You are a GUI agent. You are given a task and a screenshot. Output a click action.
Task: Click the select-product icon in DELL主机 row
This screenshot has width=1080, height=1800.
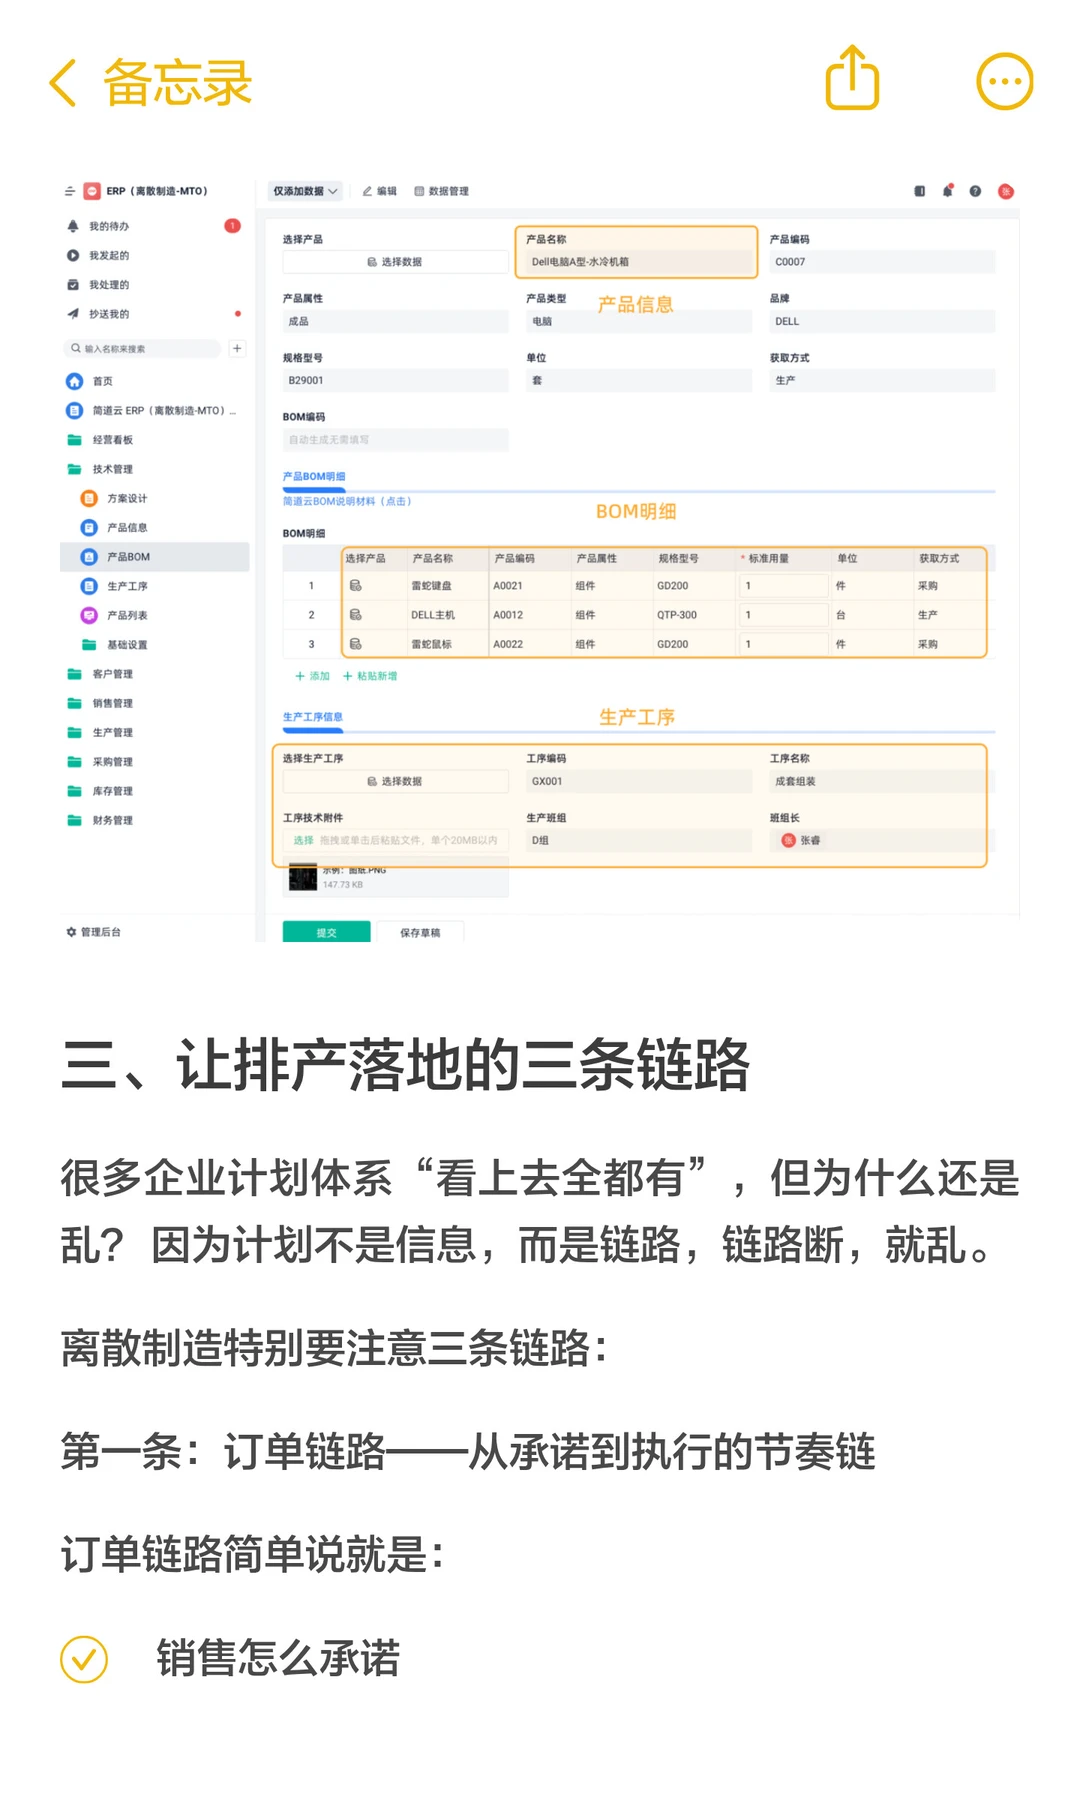coord(355,615)
